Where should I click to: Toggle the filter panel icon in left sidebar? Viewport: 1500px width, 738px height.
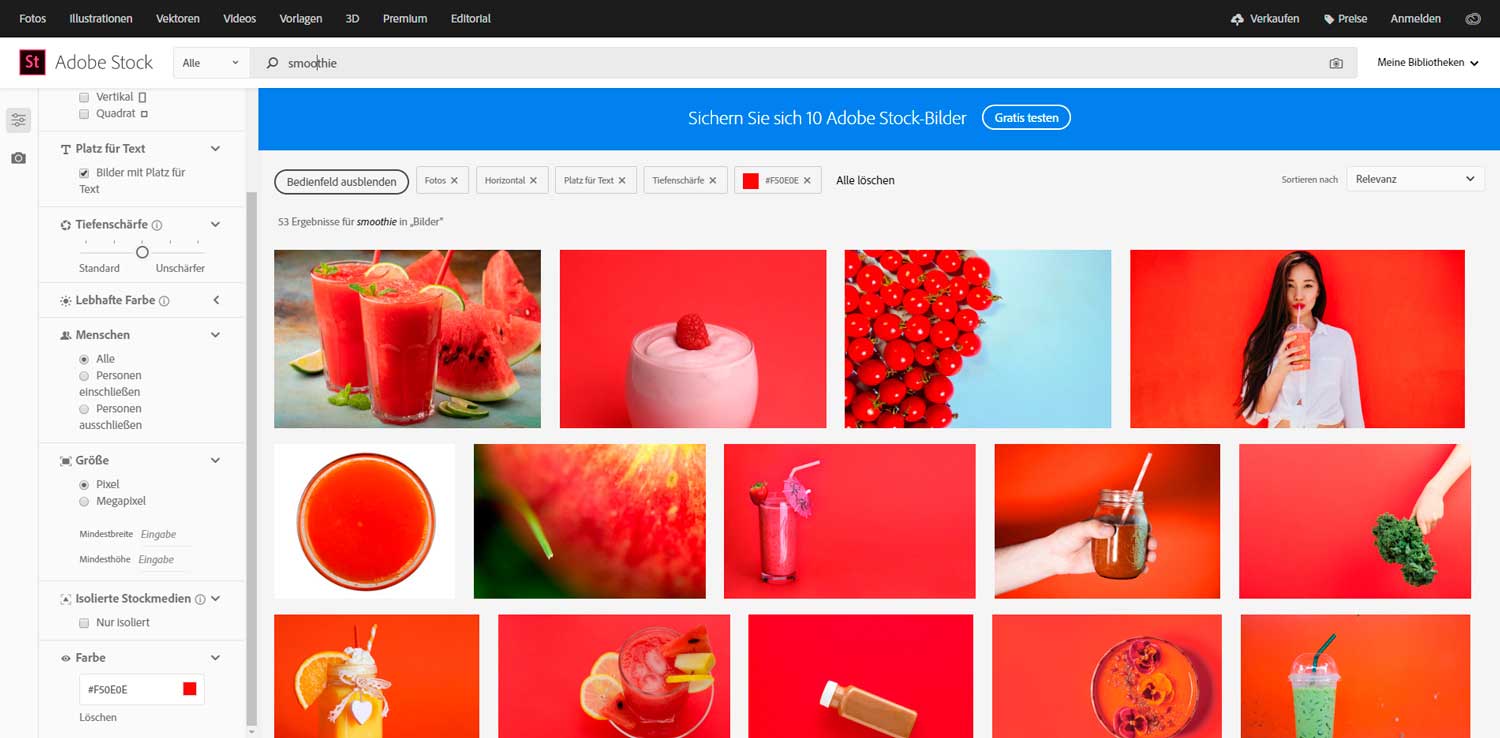tap(18, 120)
